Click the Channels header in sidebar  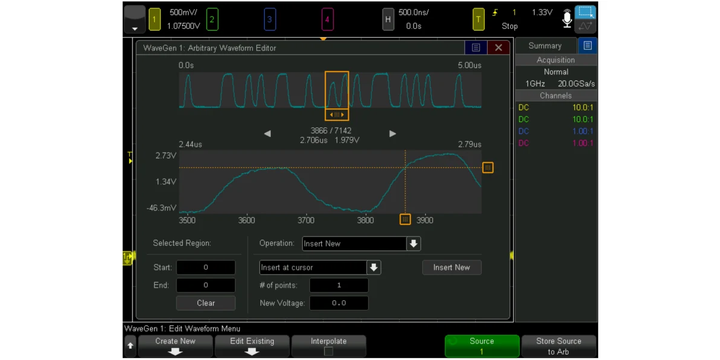point(556,96)
